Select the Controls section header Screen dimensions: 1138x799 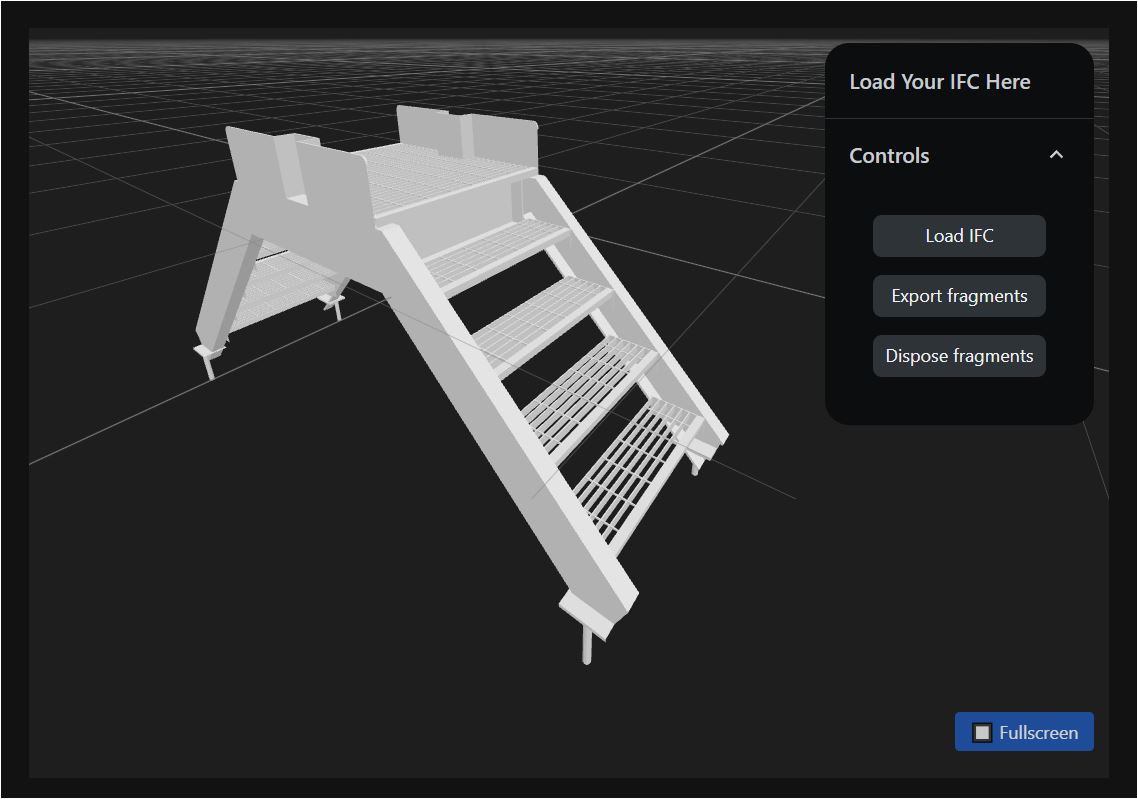click(x=959, y=155)
